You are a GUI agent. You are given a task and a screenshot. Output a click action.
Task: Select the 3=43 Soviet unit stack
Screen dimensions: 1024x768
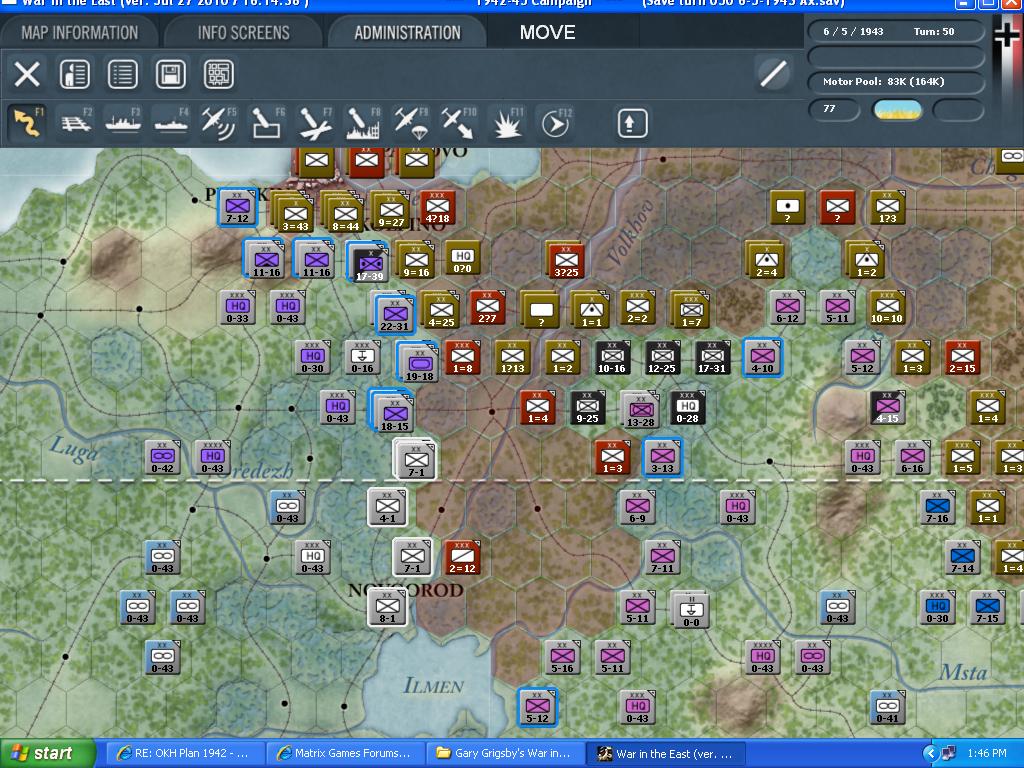coord(295,213)
